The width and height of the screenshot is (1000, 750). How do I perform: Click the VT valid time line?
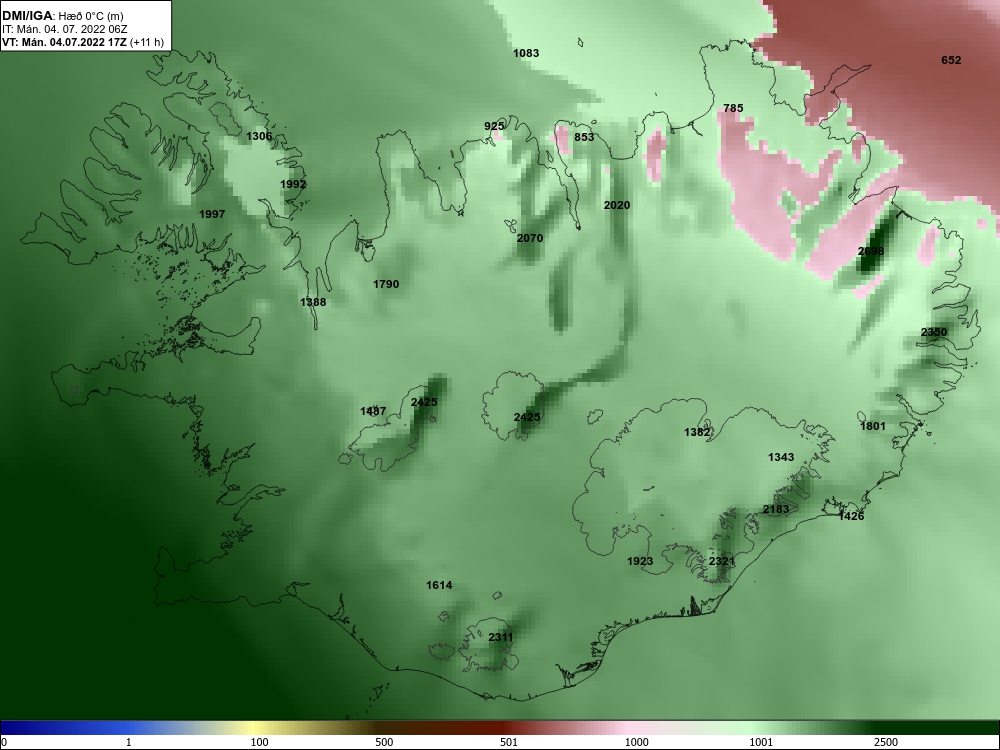(x=82, y=43)
